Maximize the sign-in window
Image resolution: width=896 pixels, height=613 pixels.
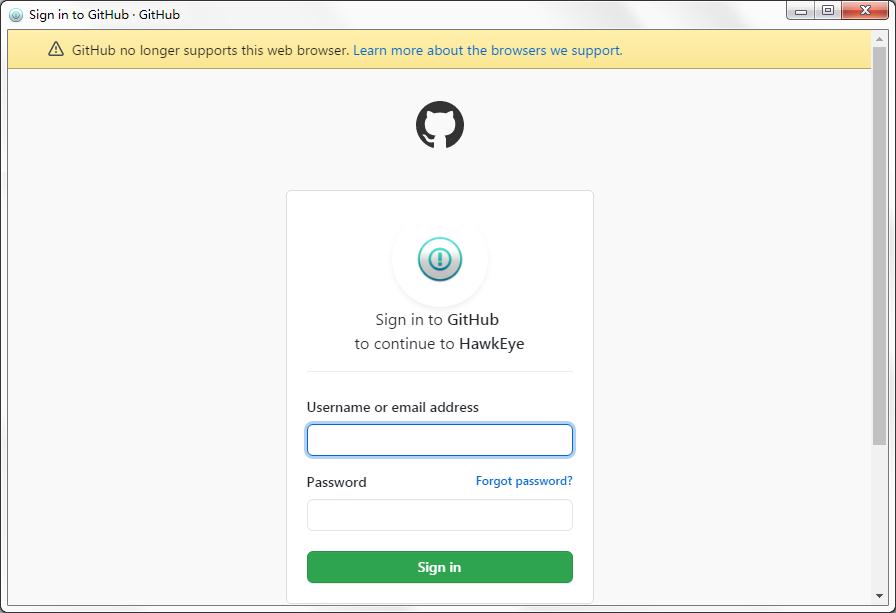827,11
